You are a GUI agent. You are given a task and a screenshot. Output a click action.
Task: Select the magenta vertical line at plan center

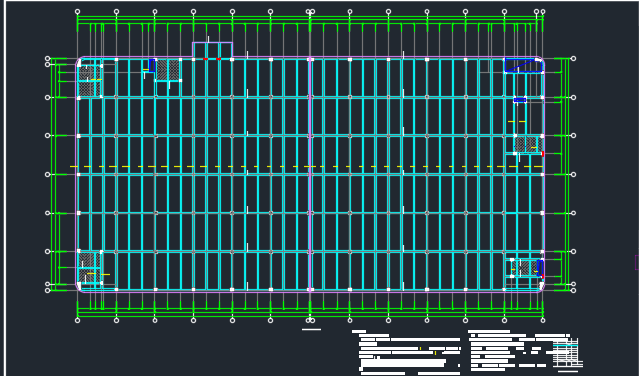pyautogui.click(x=311, y=174)
